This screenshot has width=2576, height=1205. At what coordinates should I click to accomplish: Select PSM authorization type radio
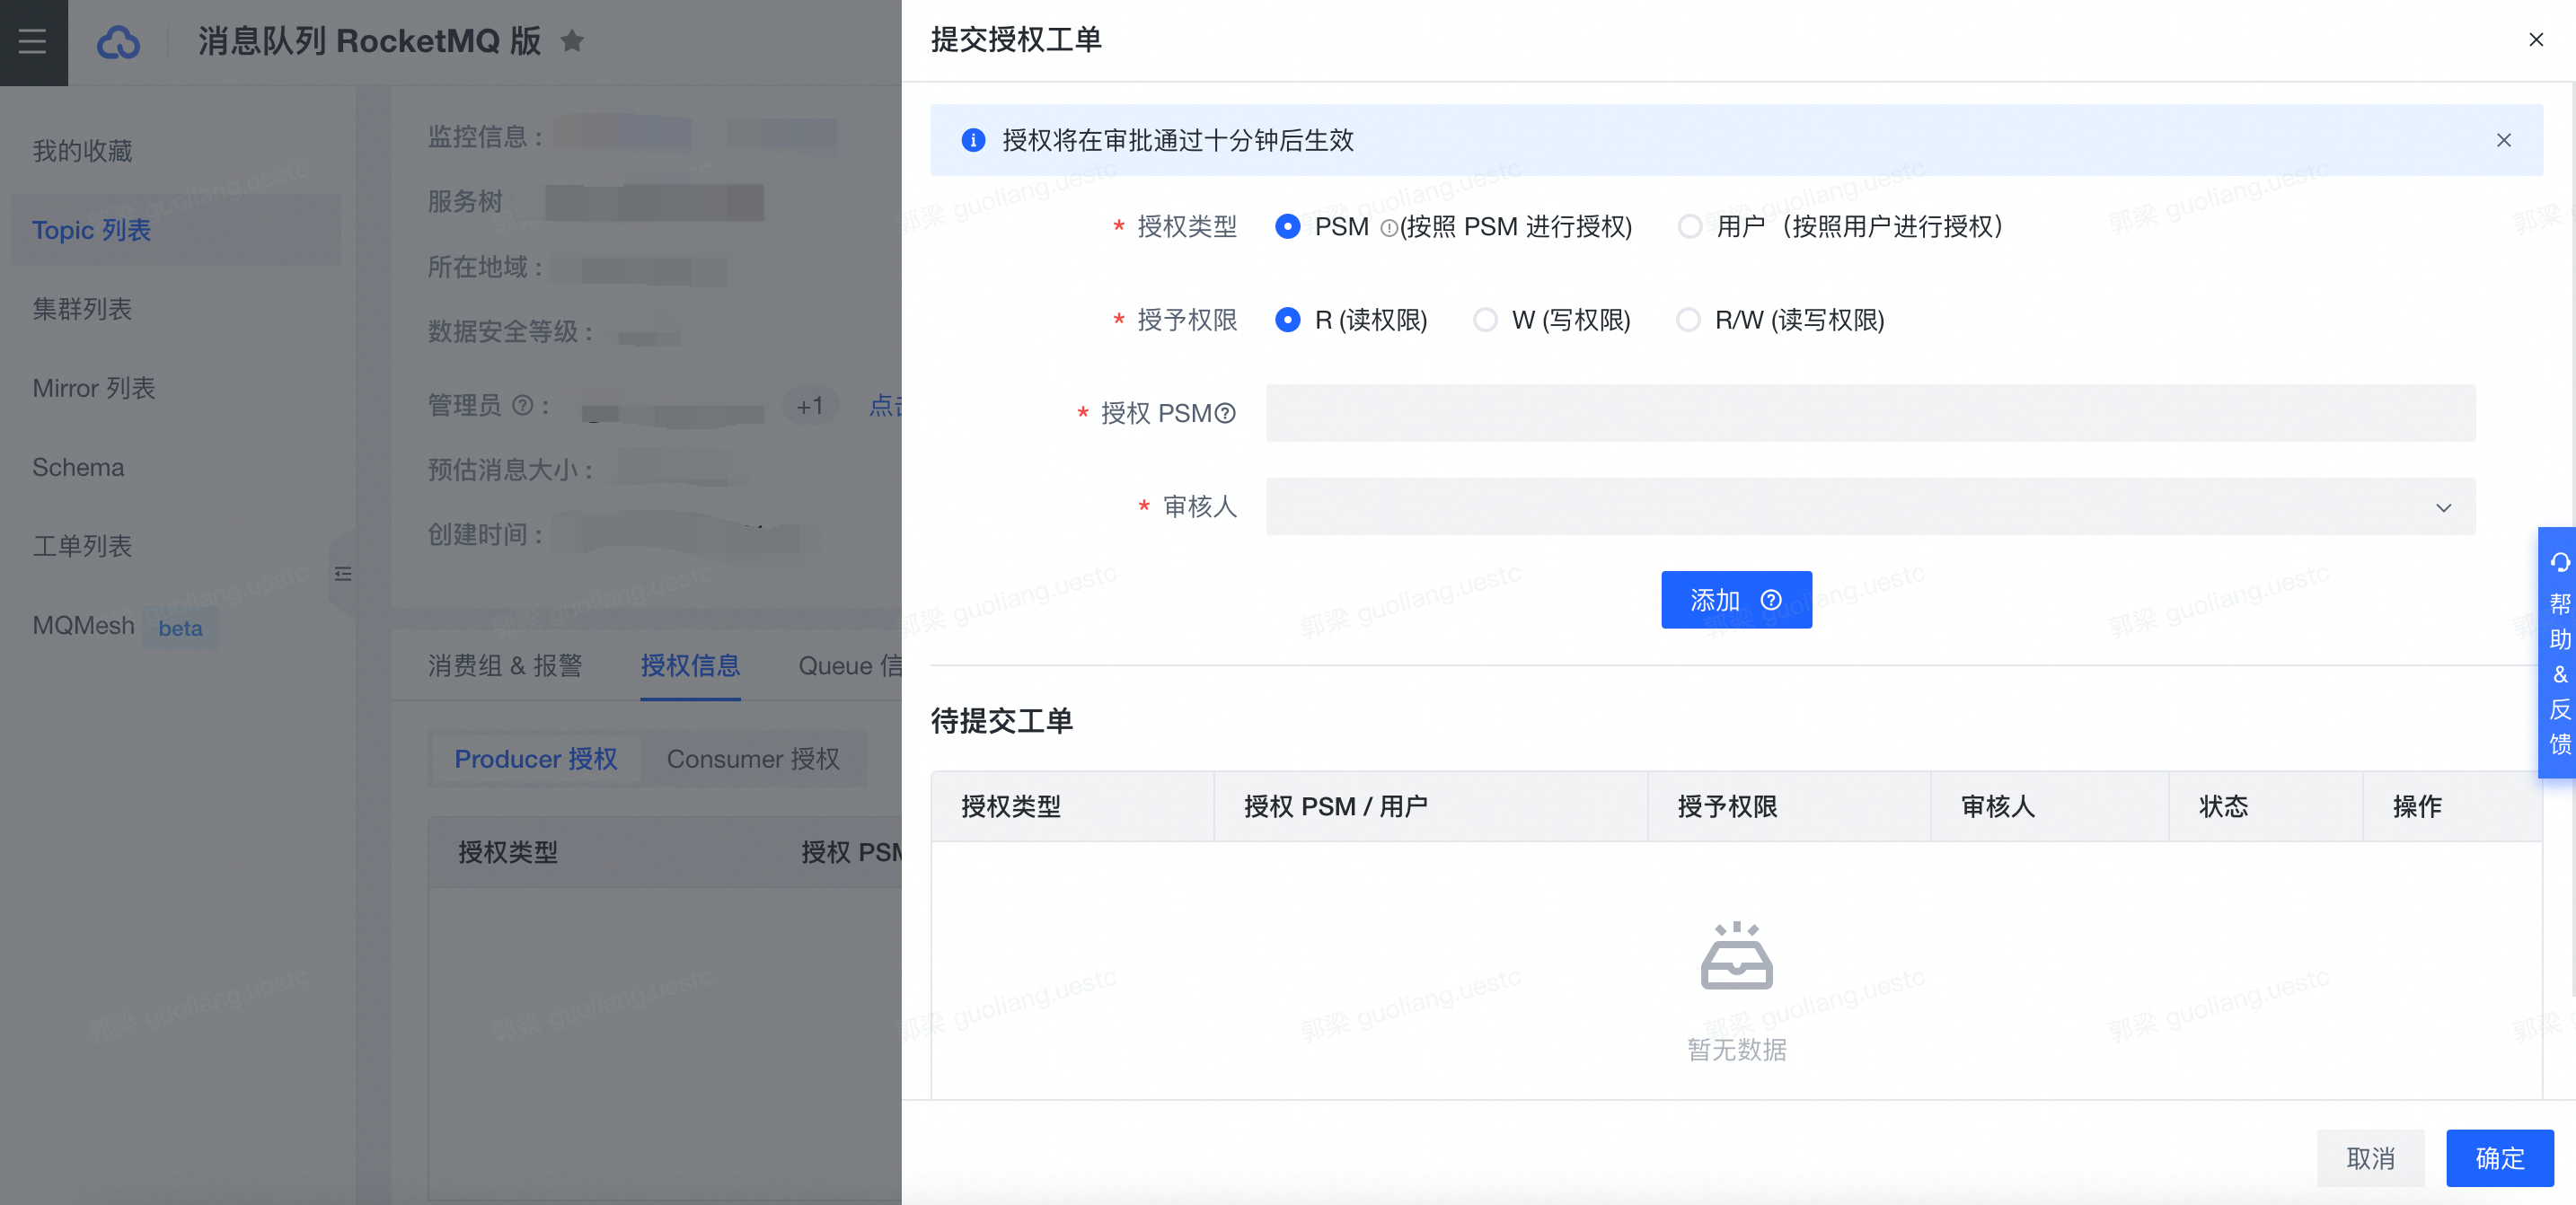(x=1287, y=227)
